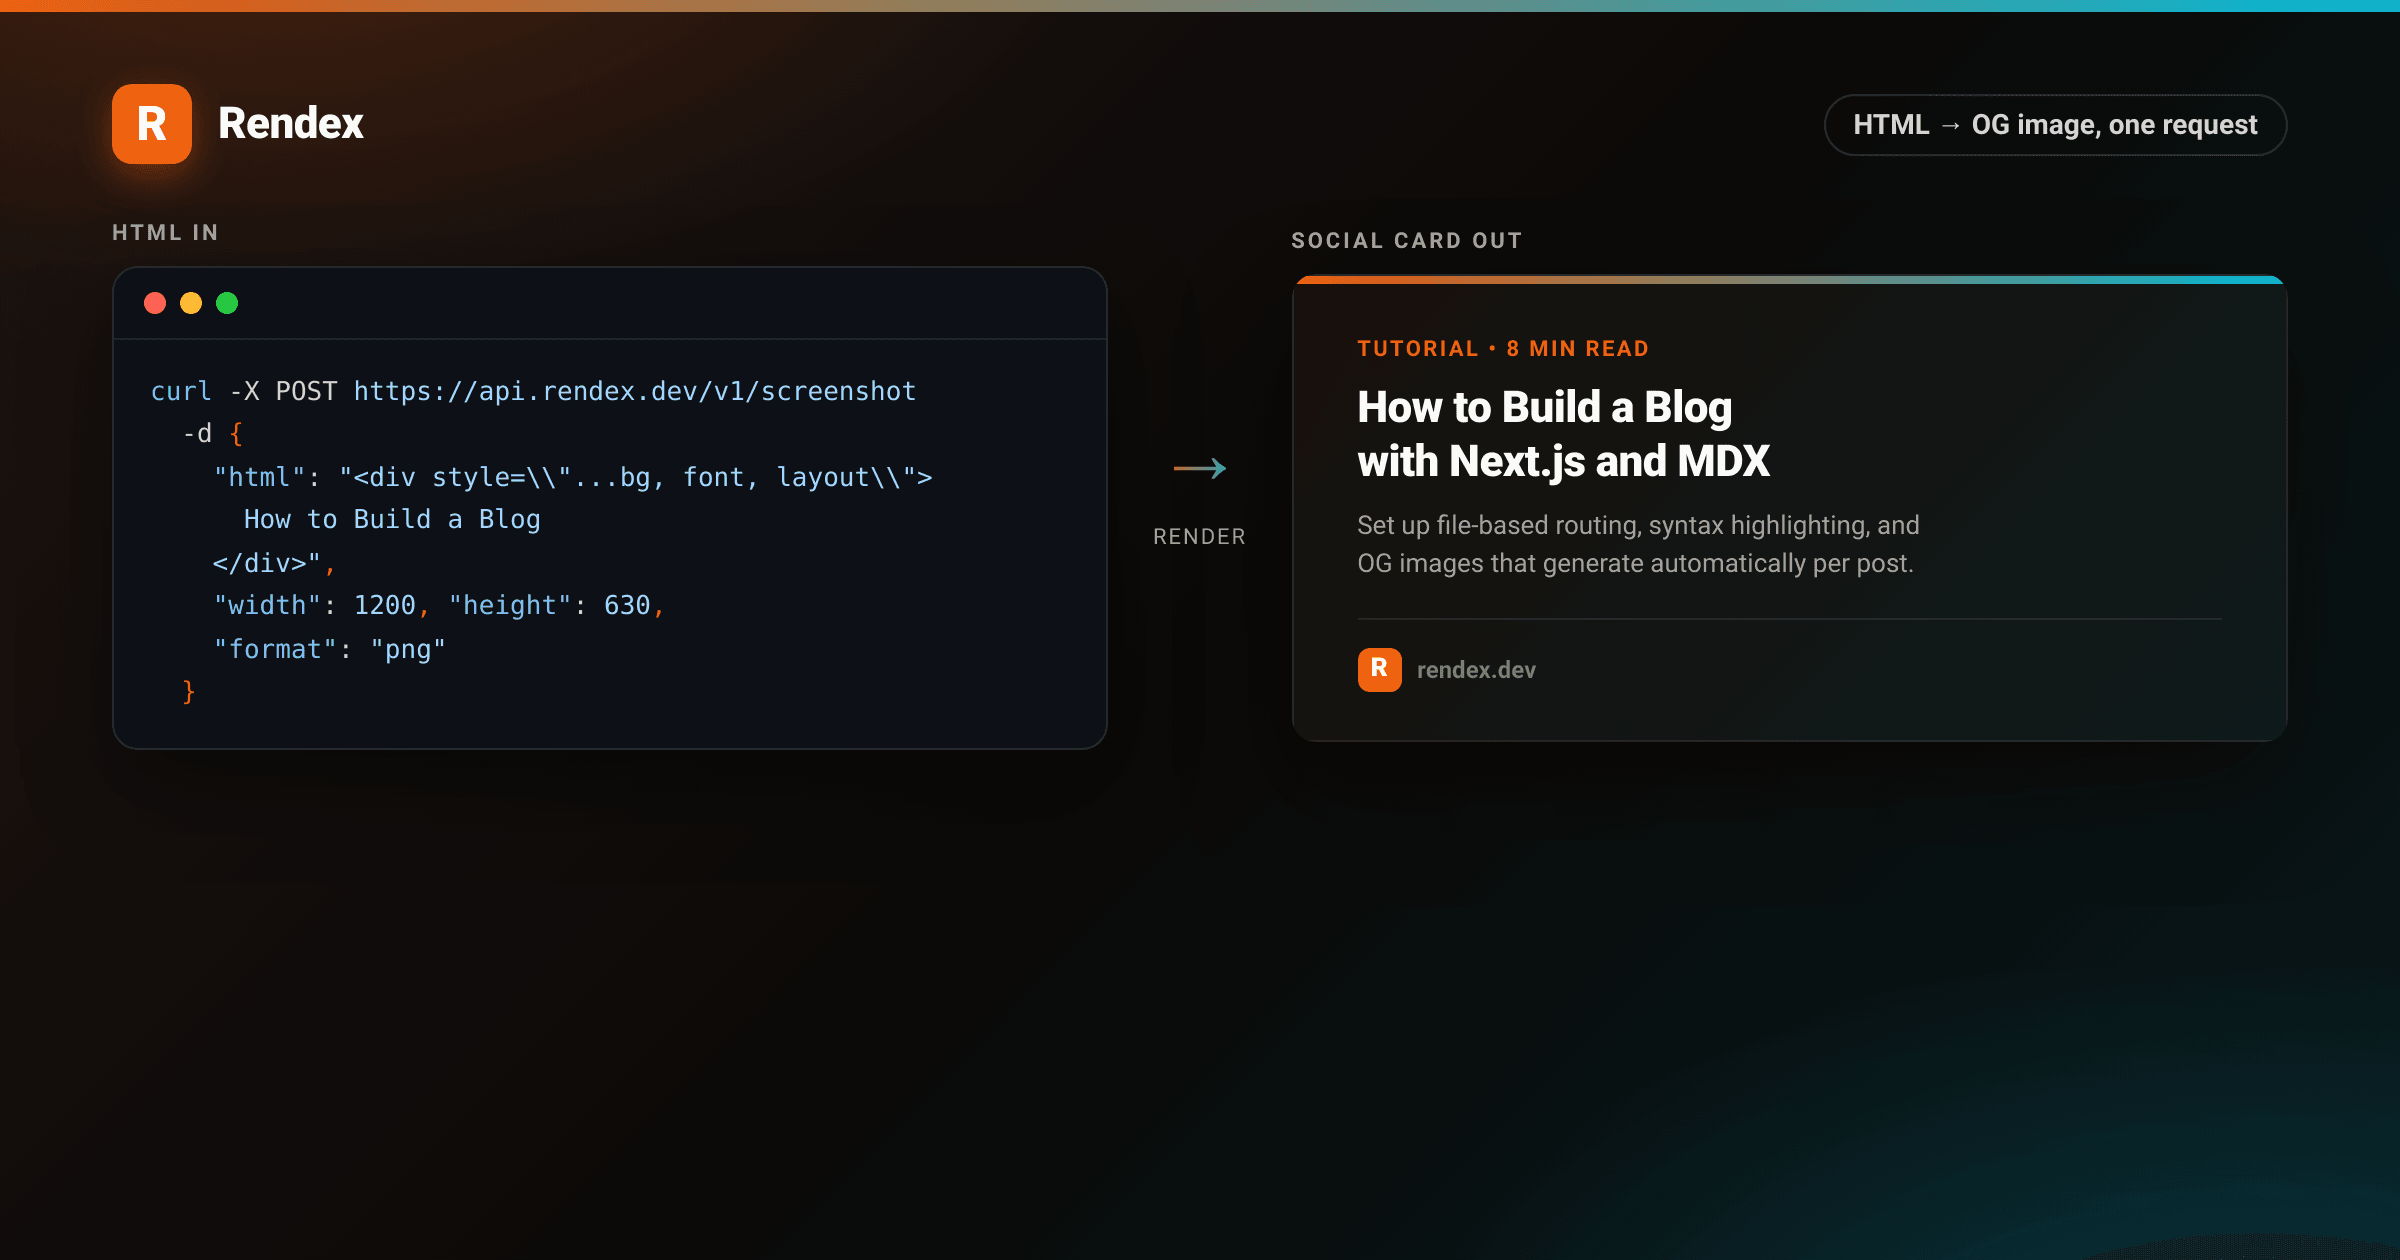Click the render arrow icon between panels
The width and height of the screenshot is (2400, 1260).
click(x=1200, y=468)
